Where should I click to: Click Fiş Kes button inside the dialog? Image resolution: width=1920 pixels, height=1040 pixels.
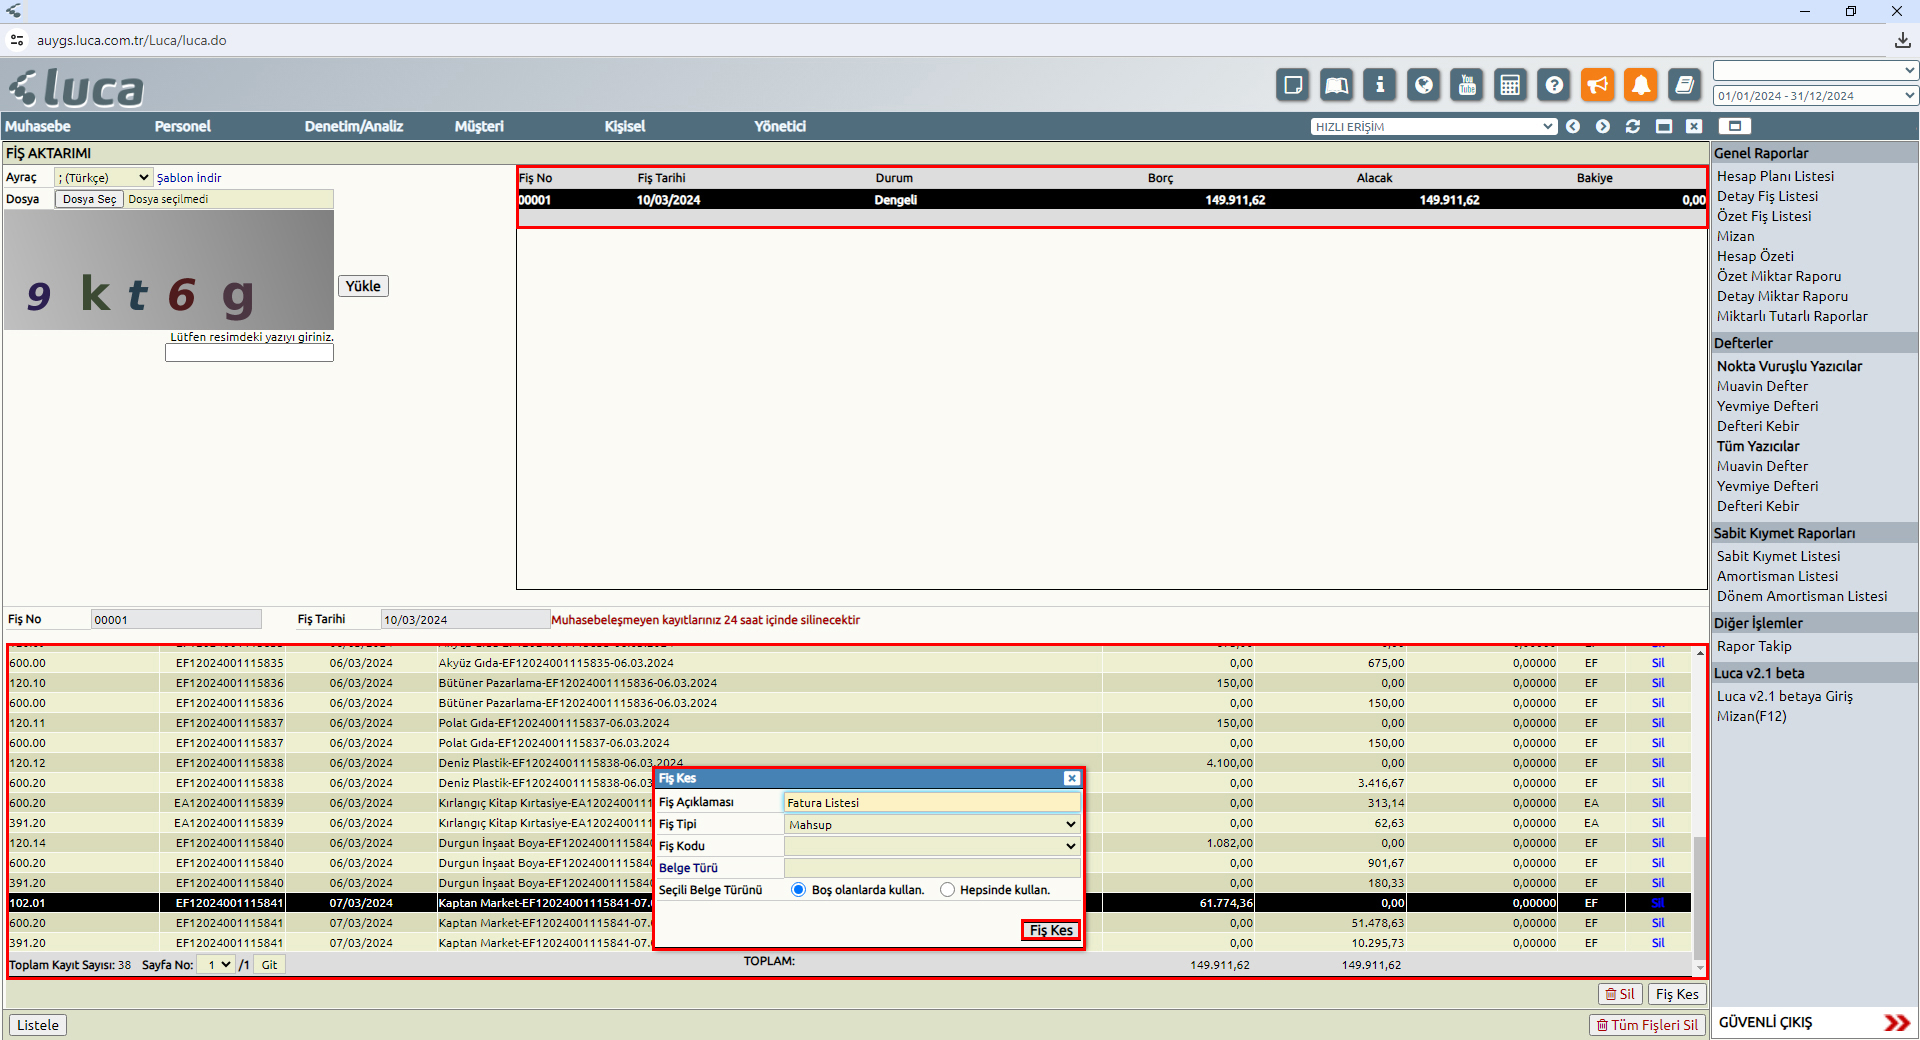[1051, 930]
